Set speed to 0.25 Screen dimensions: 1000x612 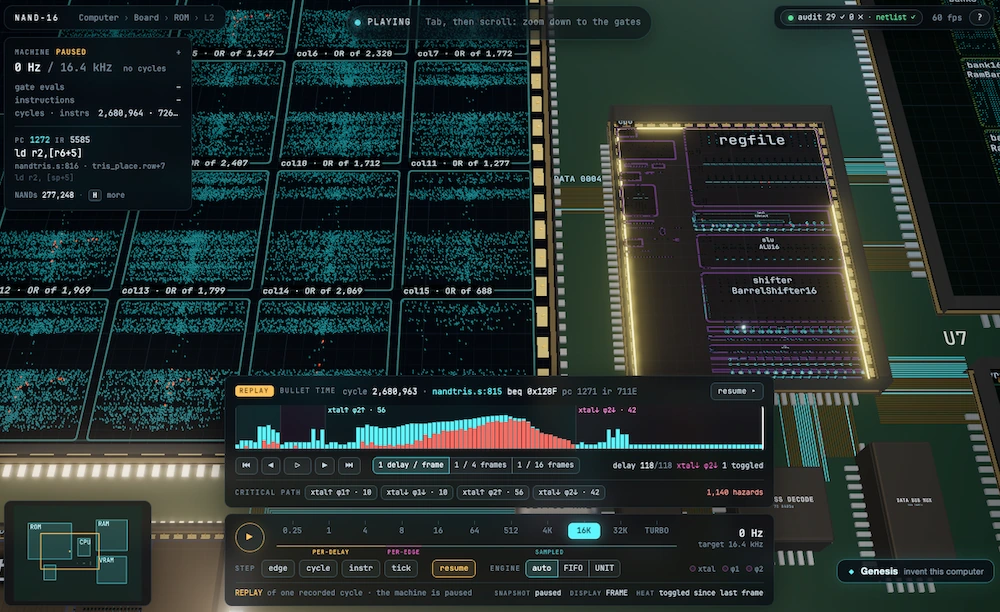click(292, 530)
